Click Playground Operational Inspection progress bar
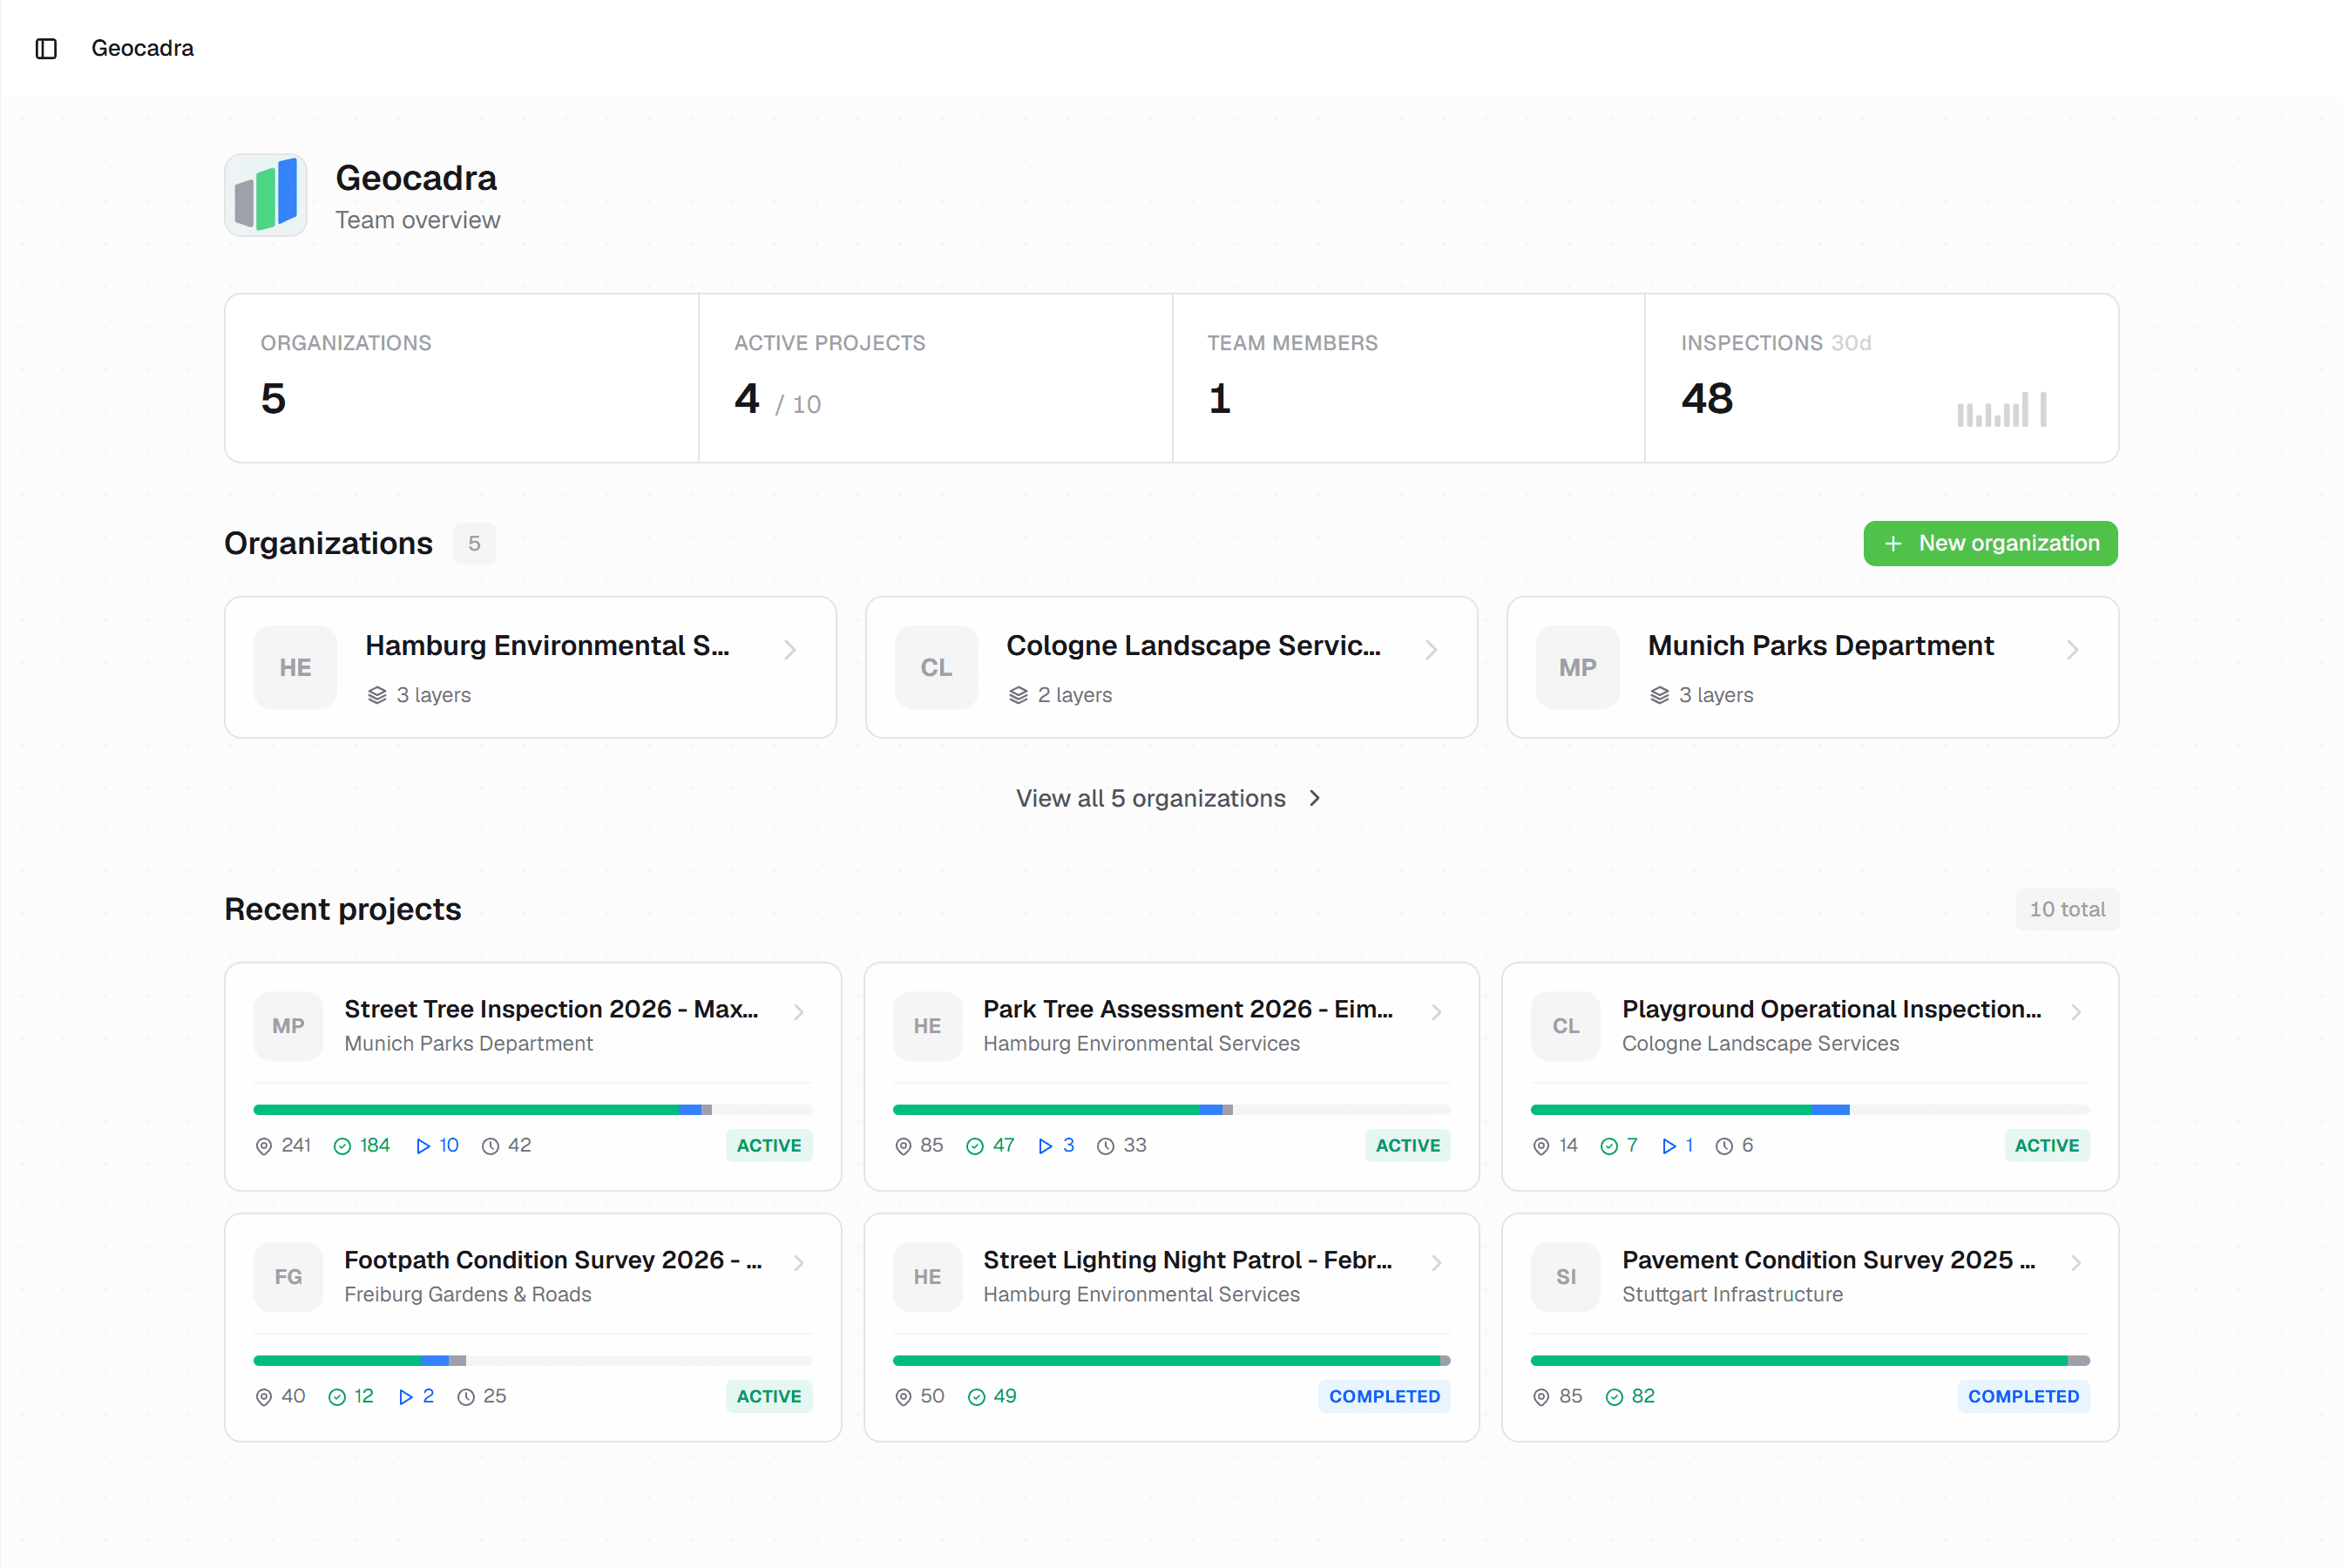The image size is (2343, 1568). tap(1810, 1110)
